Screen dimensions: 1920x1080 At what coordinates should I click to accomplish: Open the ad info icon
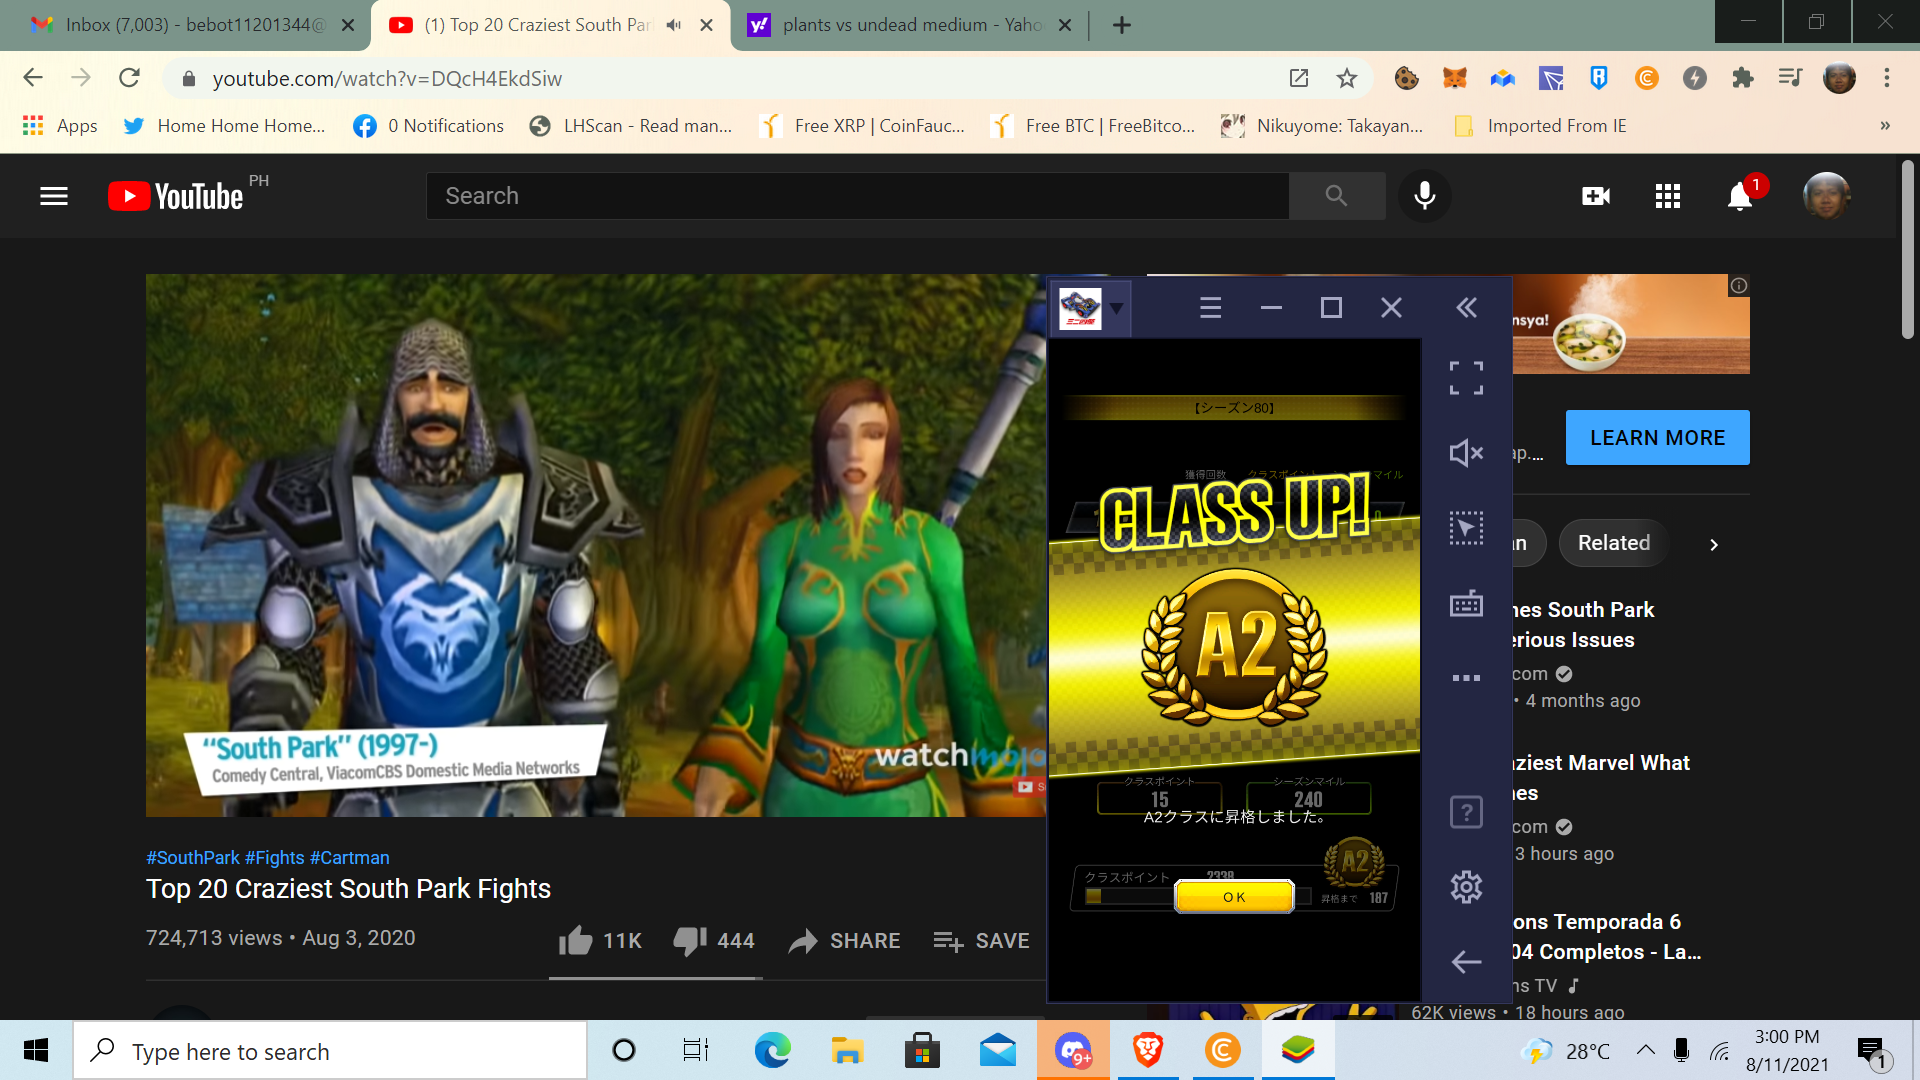[x=1739, y=286]
